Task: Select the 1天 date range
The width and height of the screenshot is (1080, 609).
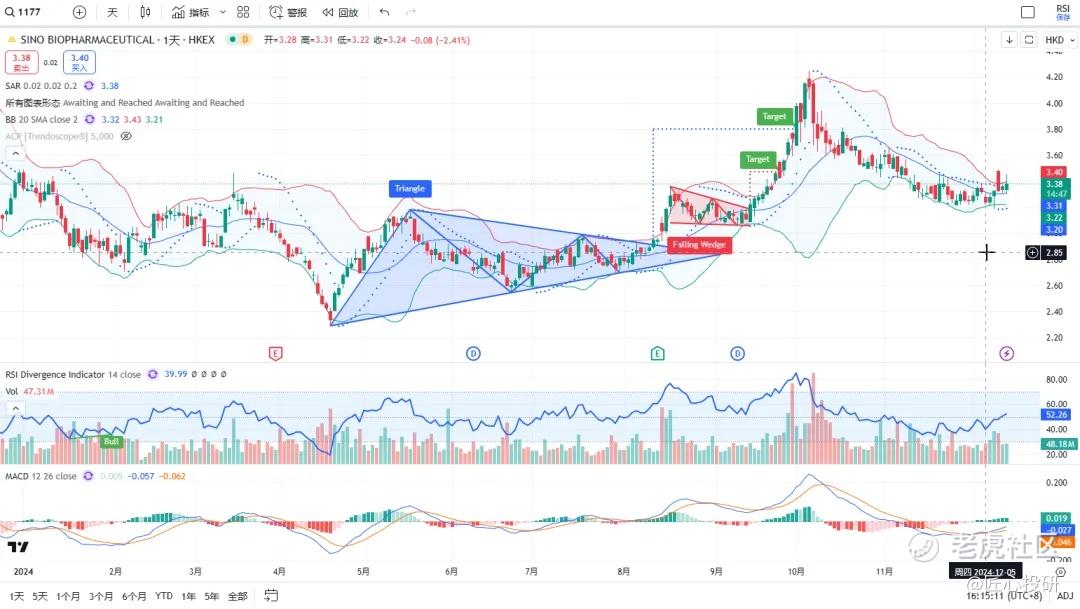Action: pos(17,596)
